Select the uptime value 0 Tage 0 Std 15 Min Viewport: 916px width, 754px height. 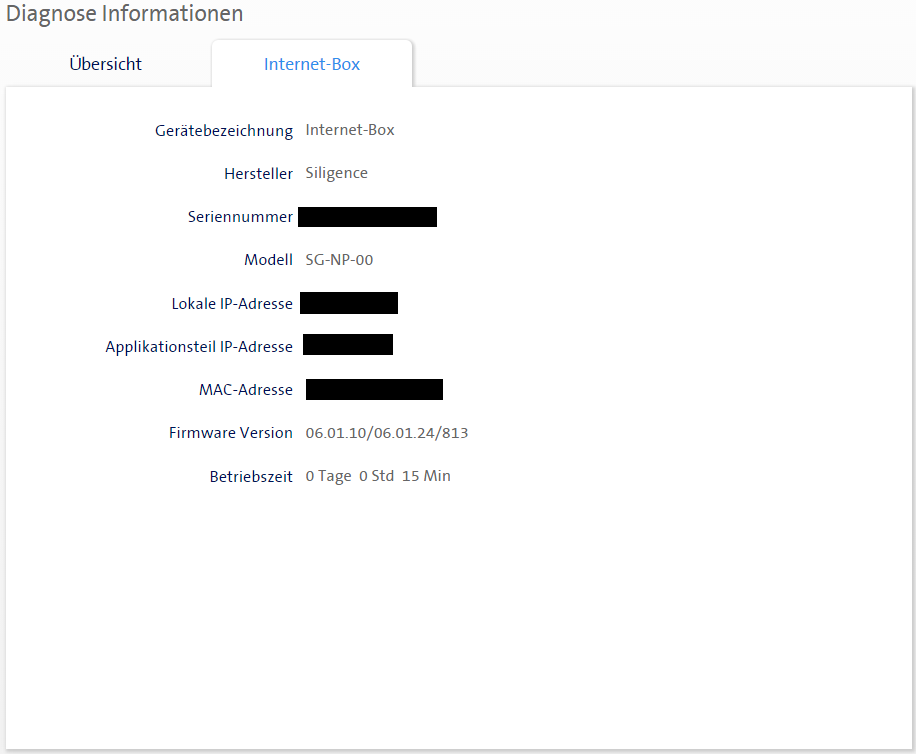click(378, 476)
